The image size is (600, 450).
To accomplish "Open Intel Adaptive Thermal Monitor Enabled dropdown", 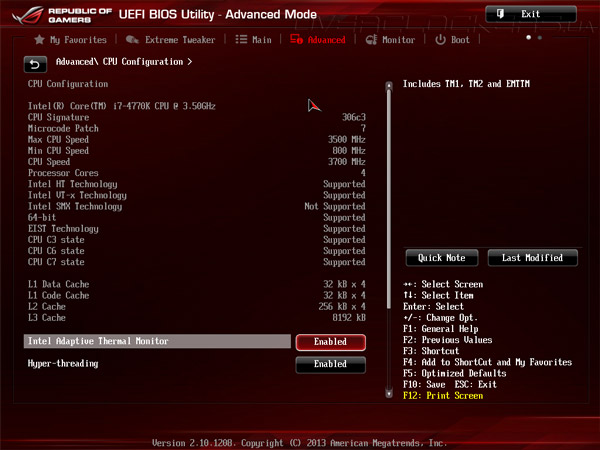I will pos(331,342).
